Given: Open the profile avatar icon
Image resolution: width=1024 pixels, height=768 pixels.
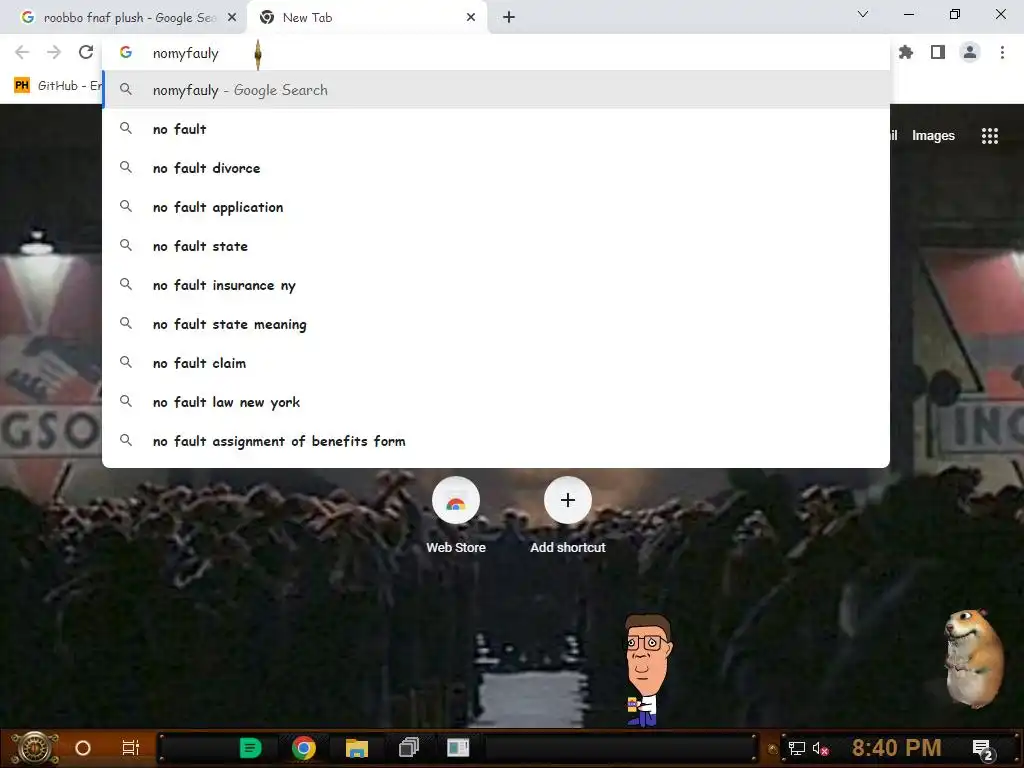Looking at the screenshot, I should [970, 52].
